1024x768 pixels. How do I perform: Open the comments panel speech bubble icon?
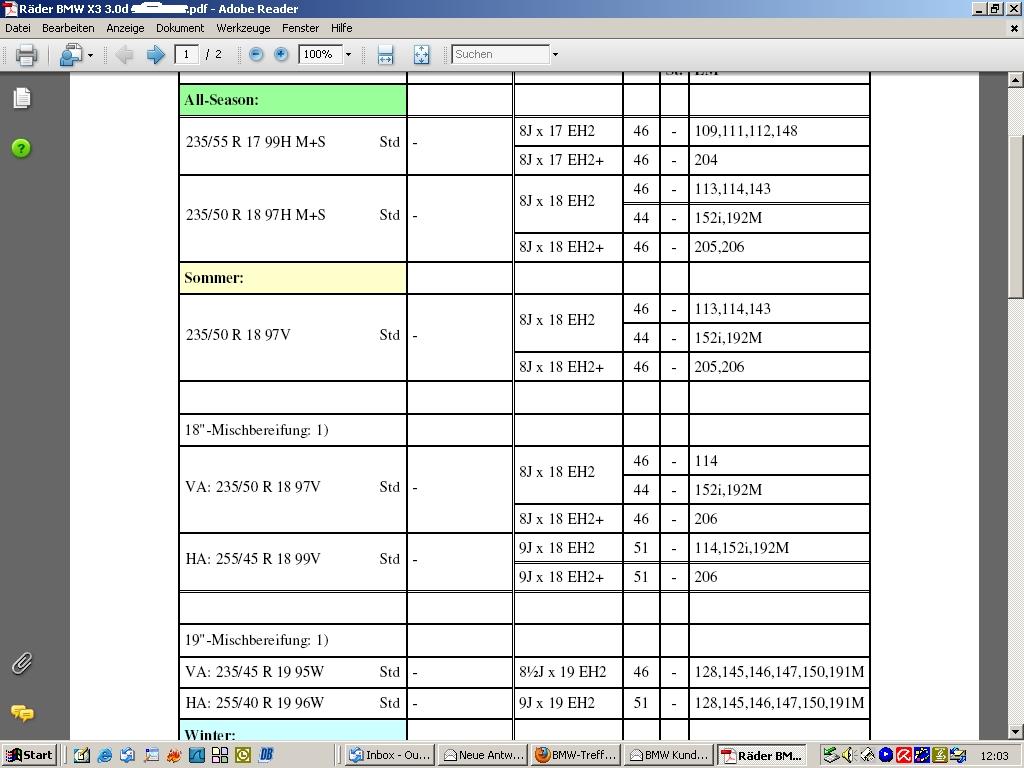(x=21, y=713)
